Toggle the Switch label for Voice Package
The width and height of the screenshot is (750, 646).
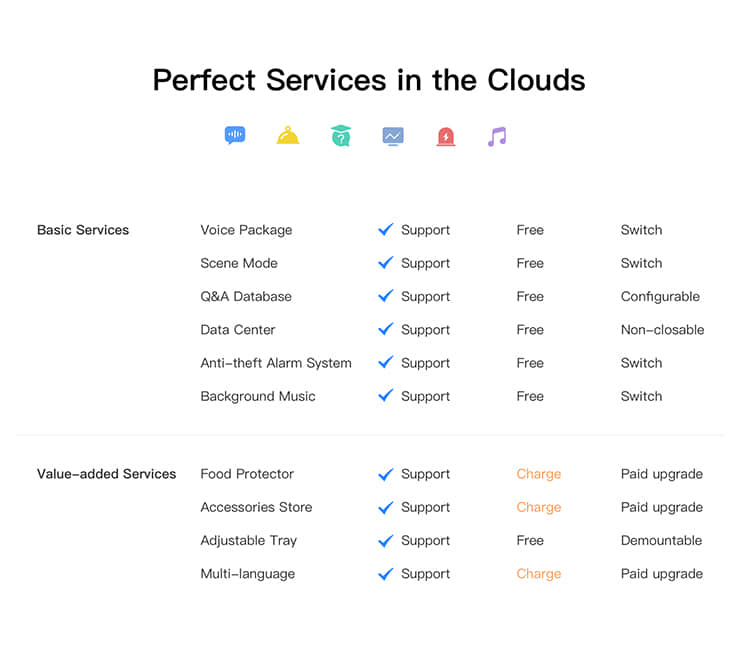pos(641,230)
